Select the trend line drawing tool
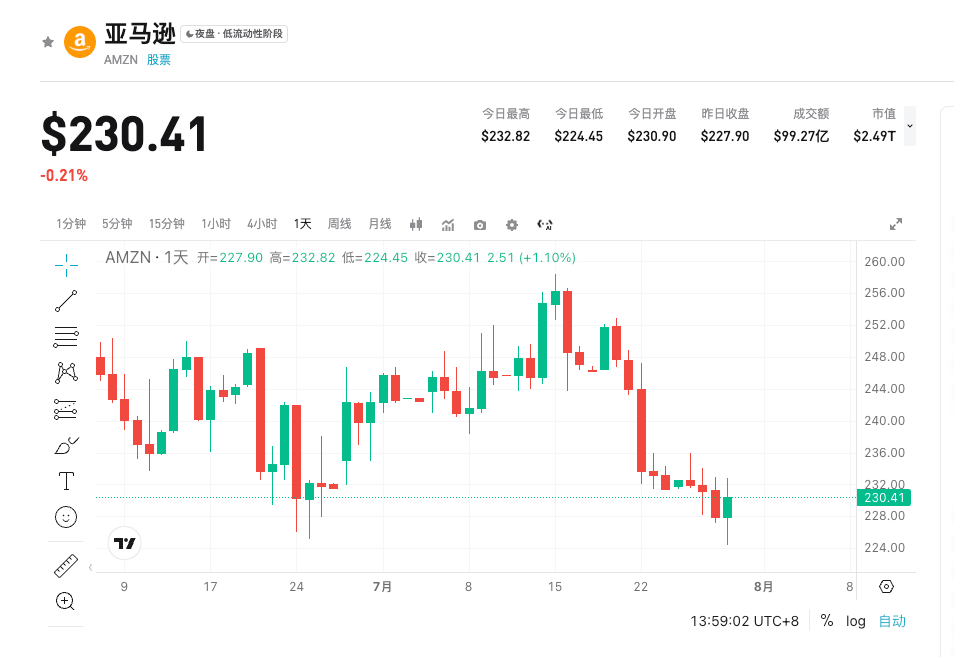The image size is (954, 657). [66, 301]
